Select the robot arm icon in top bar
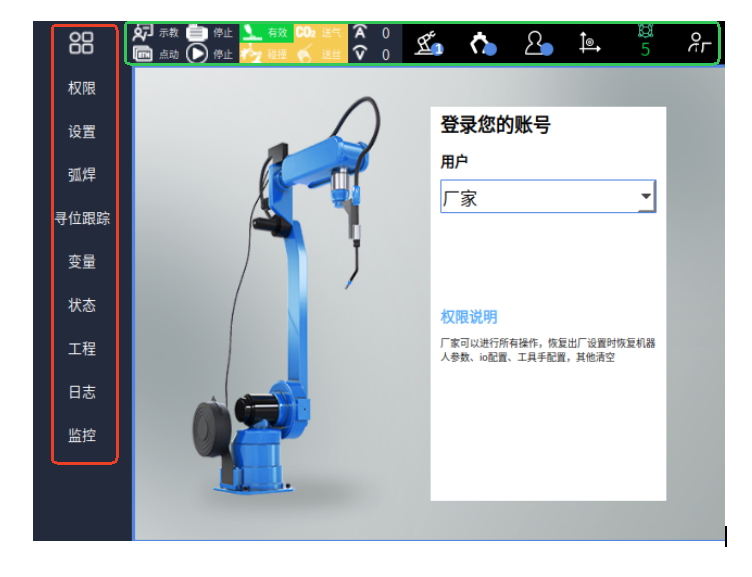 coord(428,44)
